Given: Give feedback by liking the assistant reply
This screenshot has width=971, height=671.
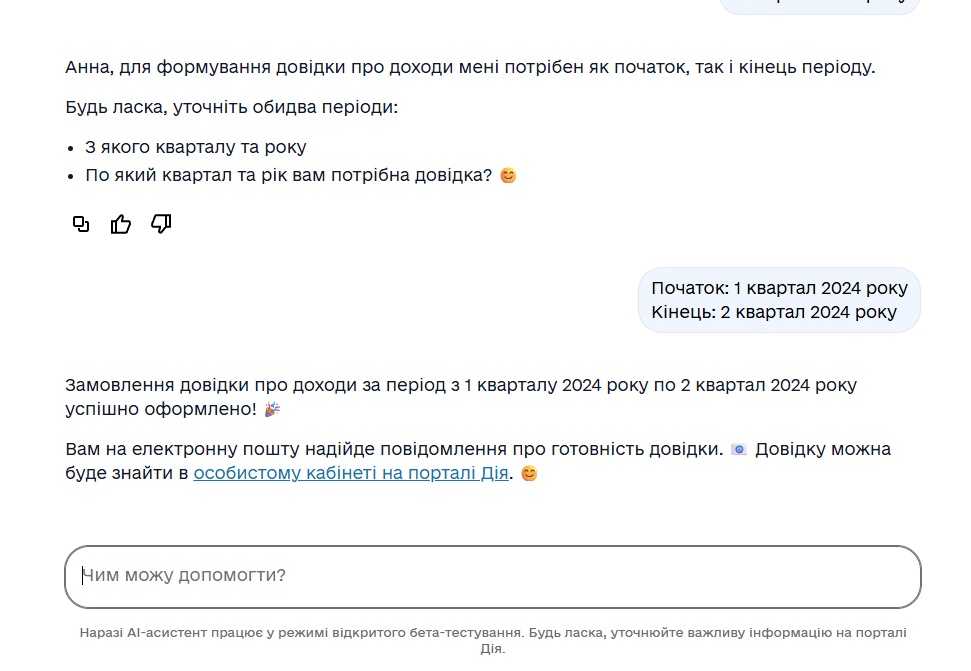Looking at the screenshot, I should [121, 224].
